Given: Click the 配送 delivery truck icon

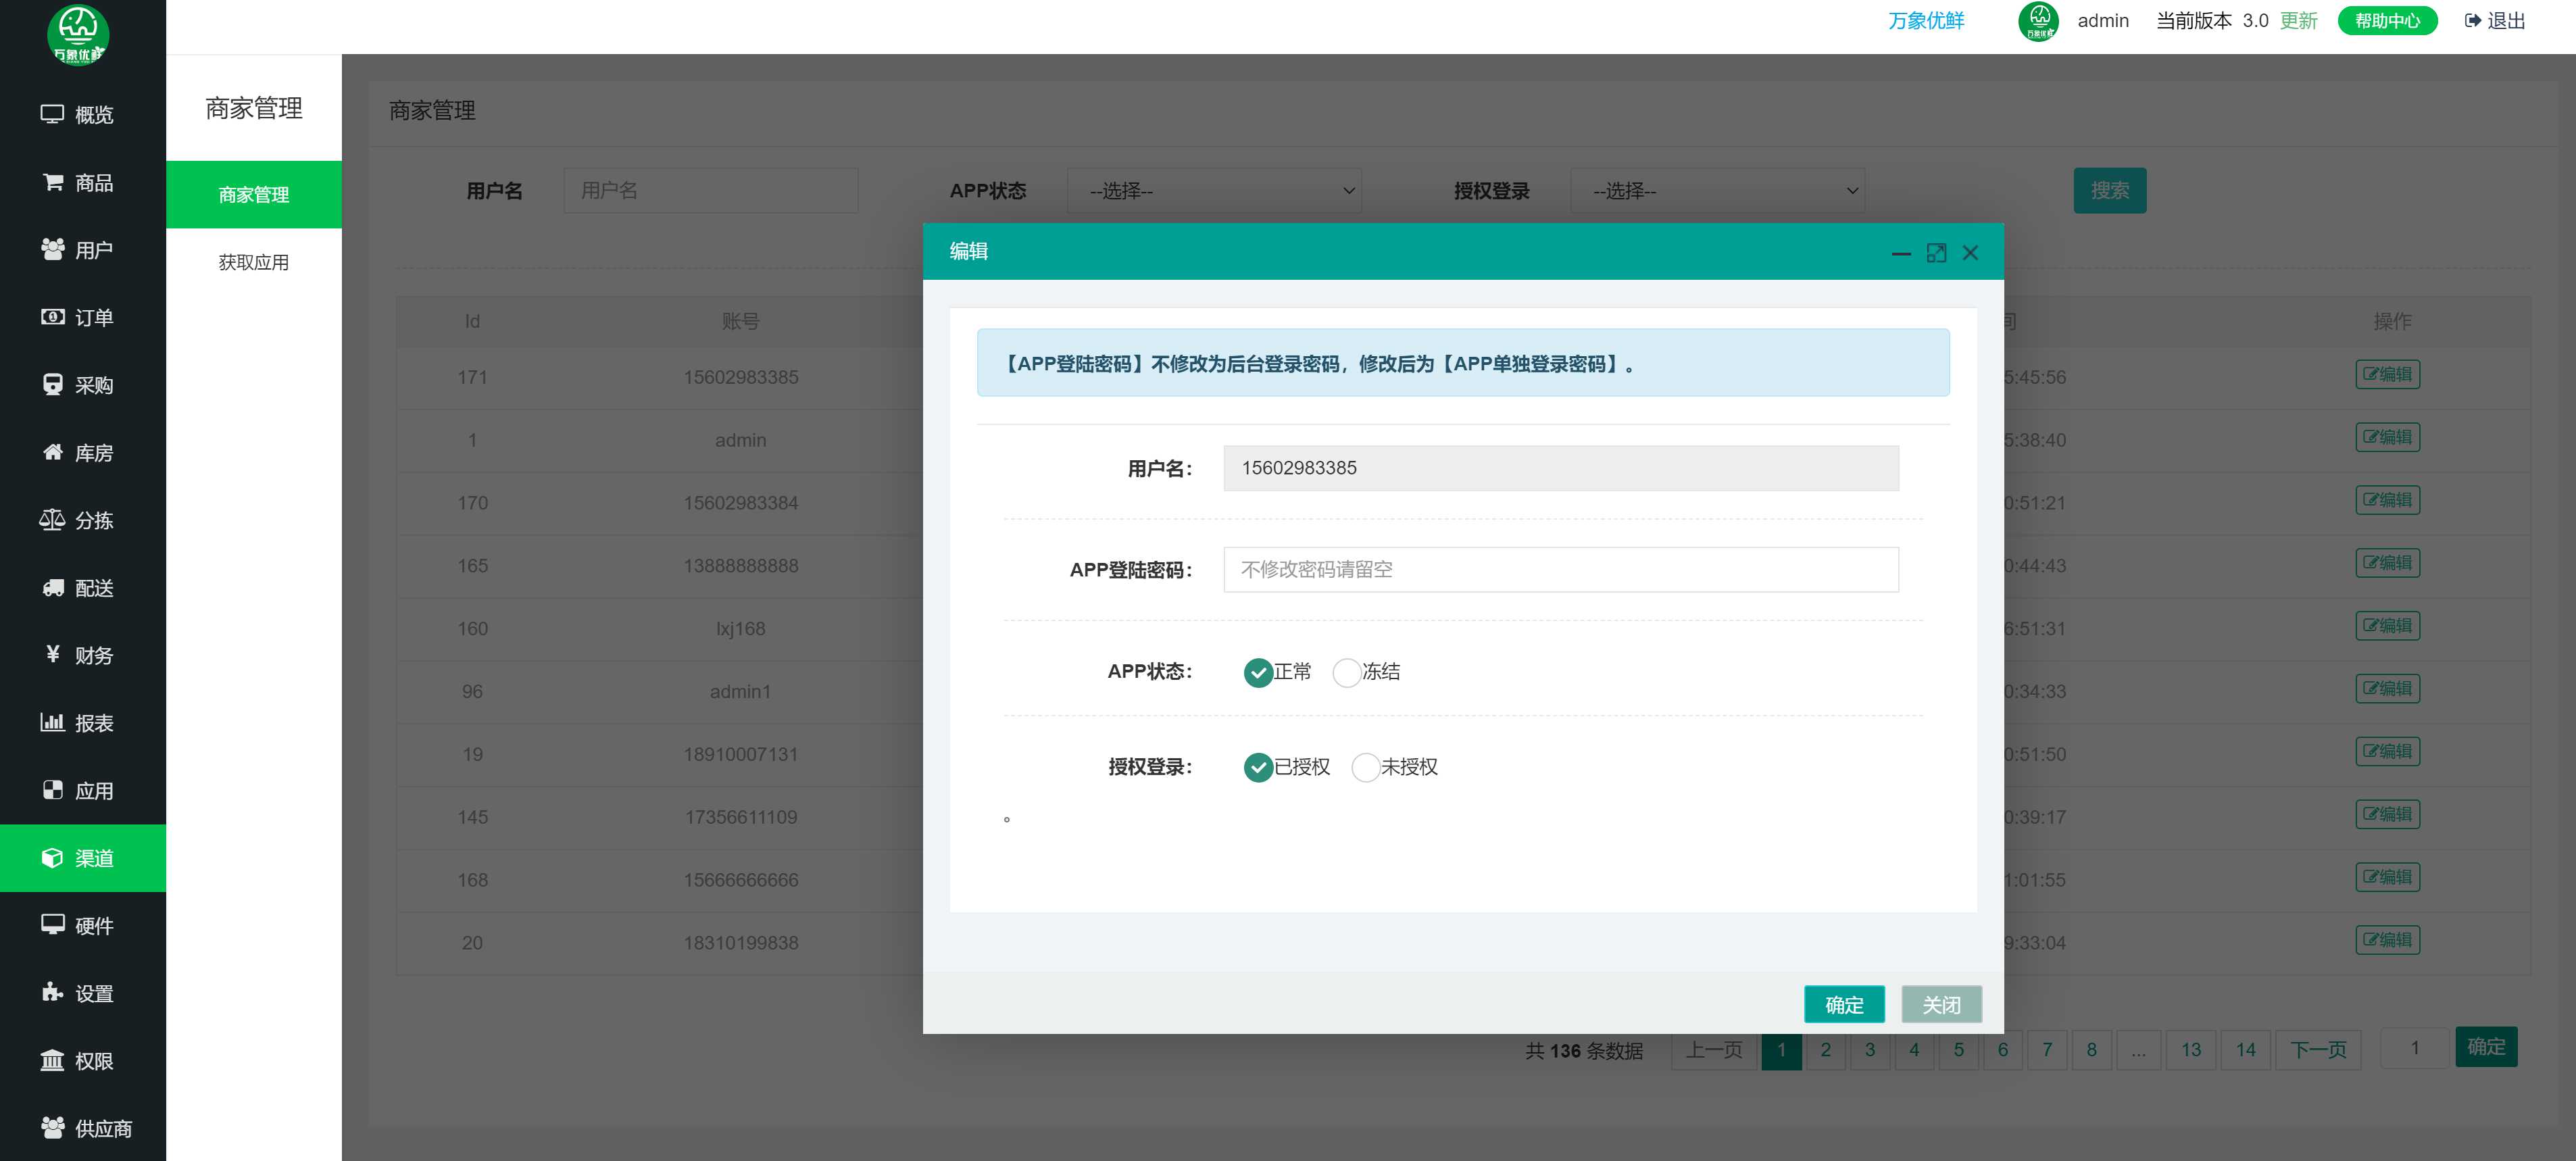Looking at the screenshot, I should (x=52, y=588).
